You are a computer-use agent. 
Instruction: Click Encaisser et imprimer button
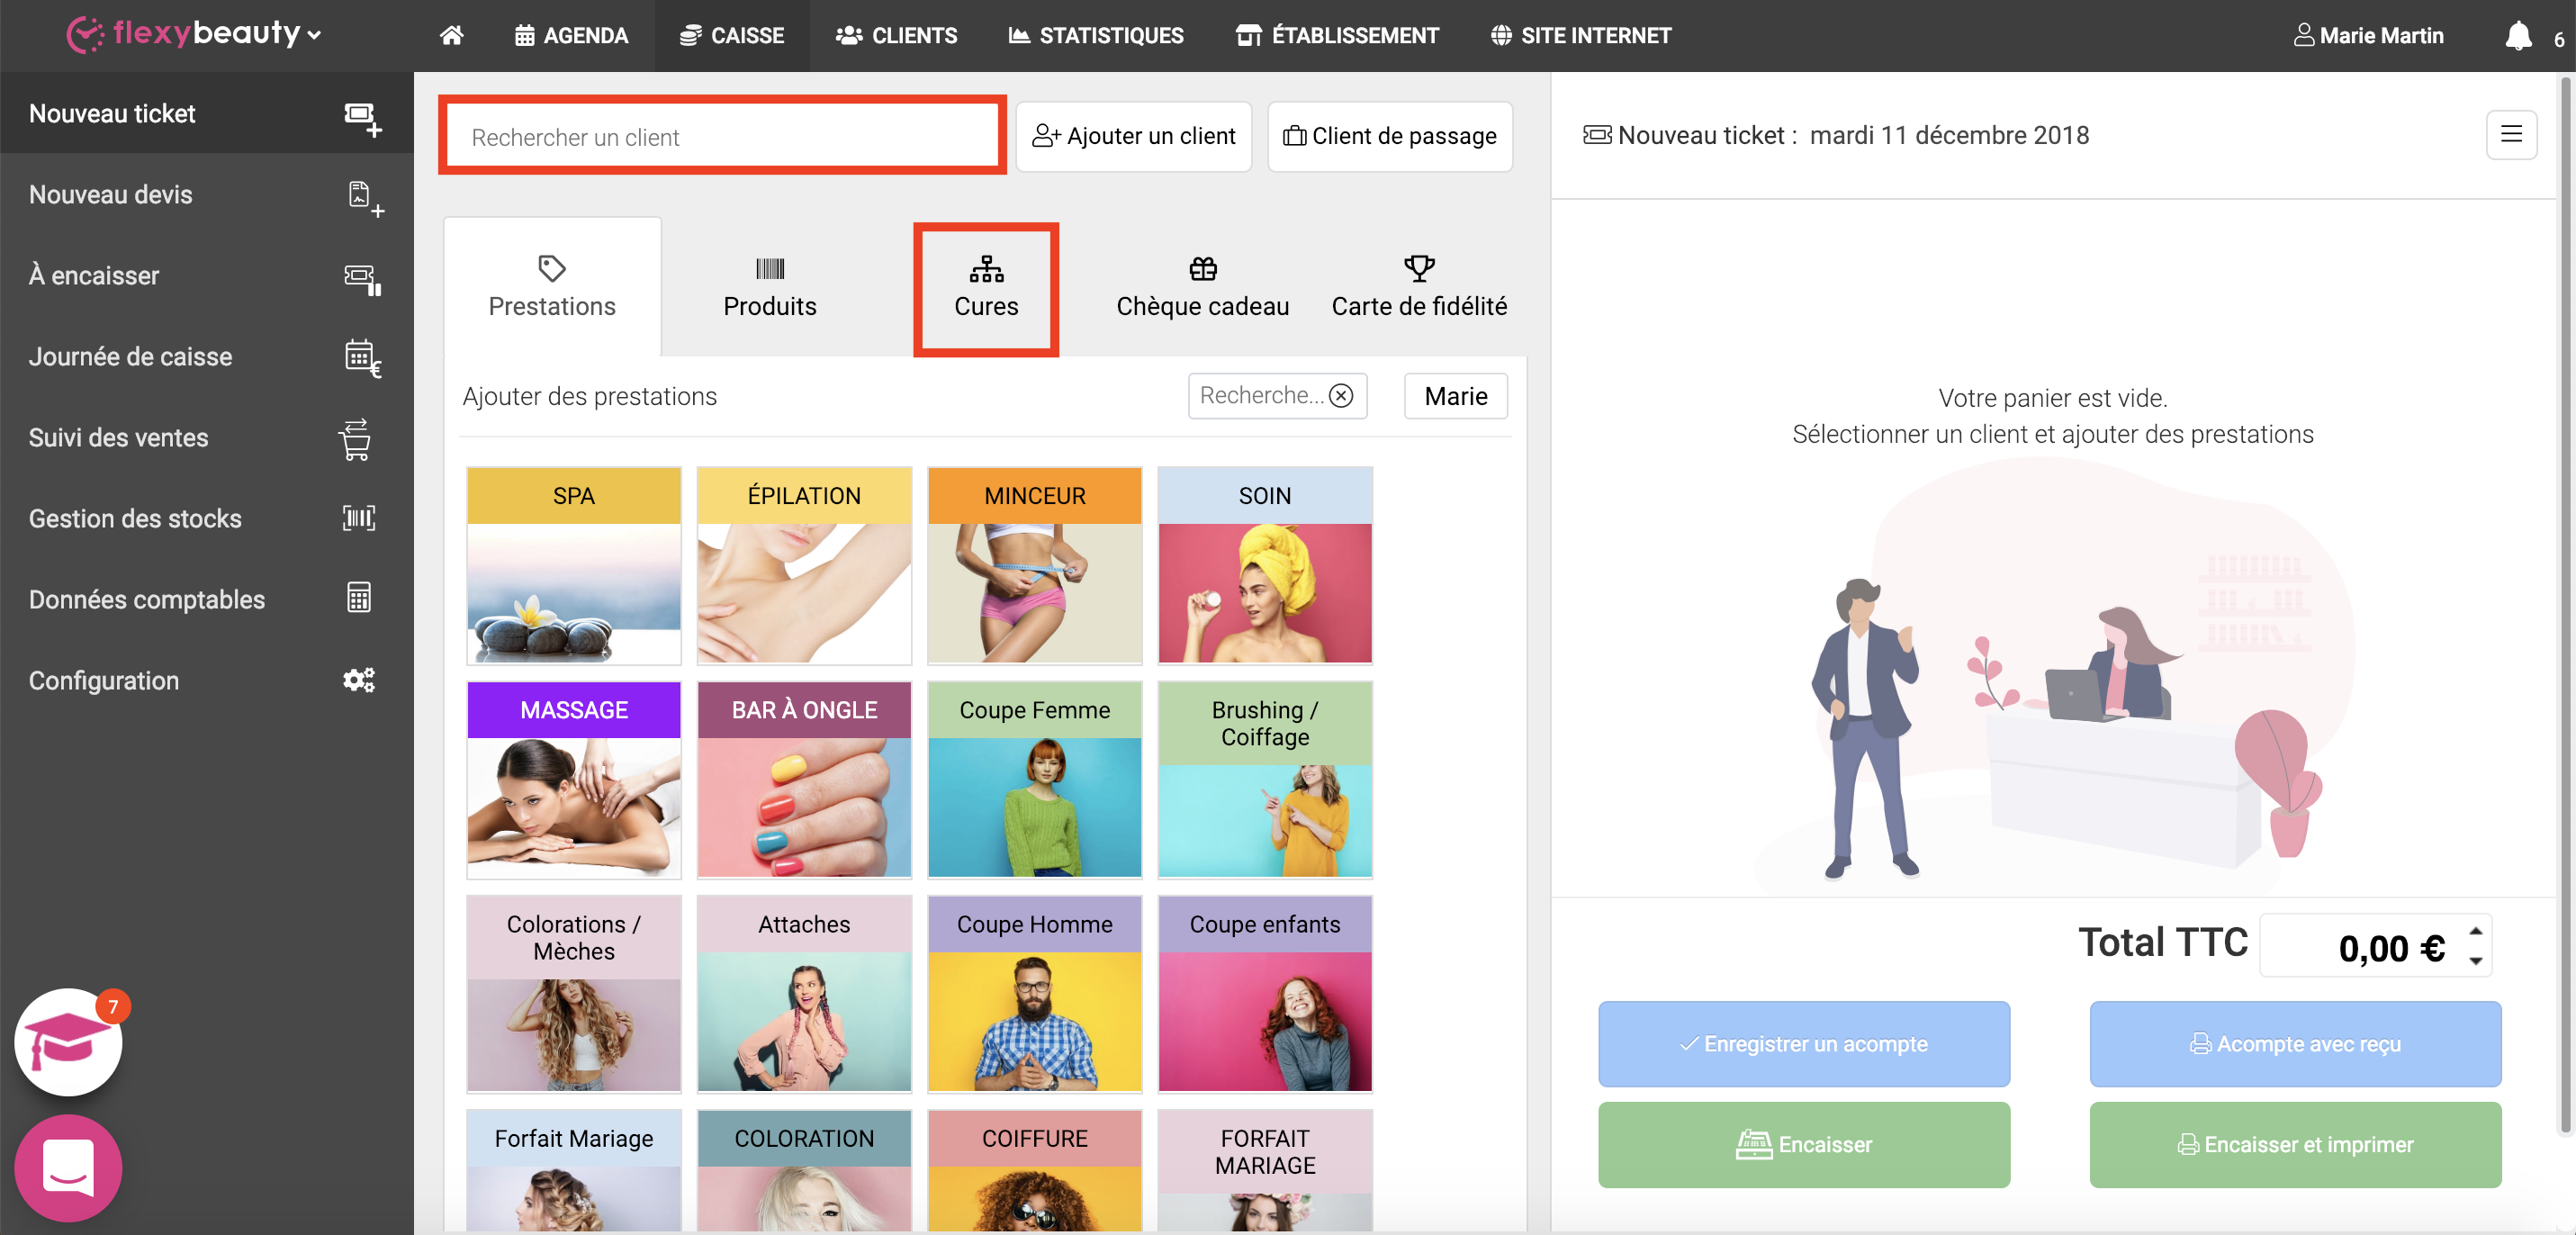click(x=2295, y=1144)
